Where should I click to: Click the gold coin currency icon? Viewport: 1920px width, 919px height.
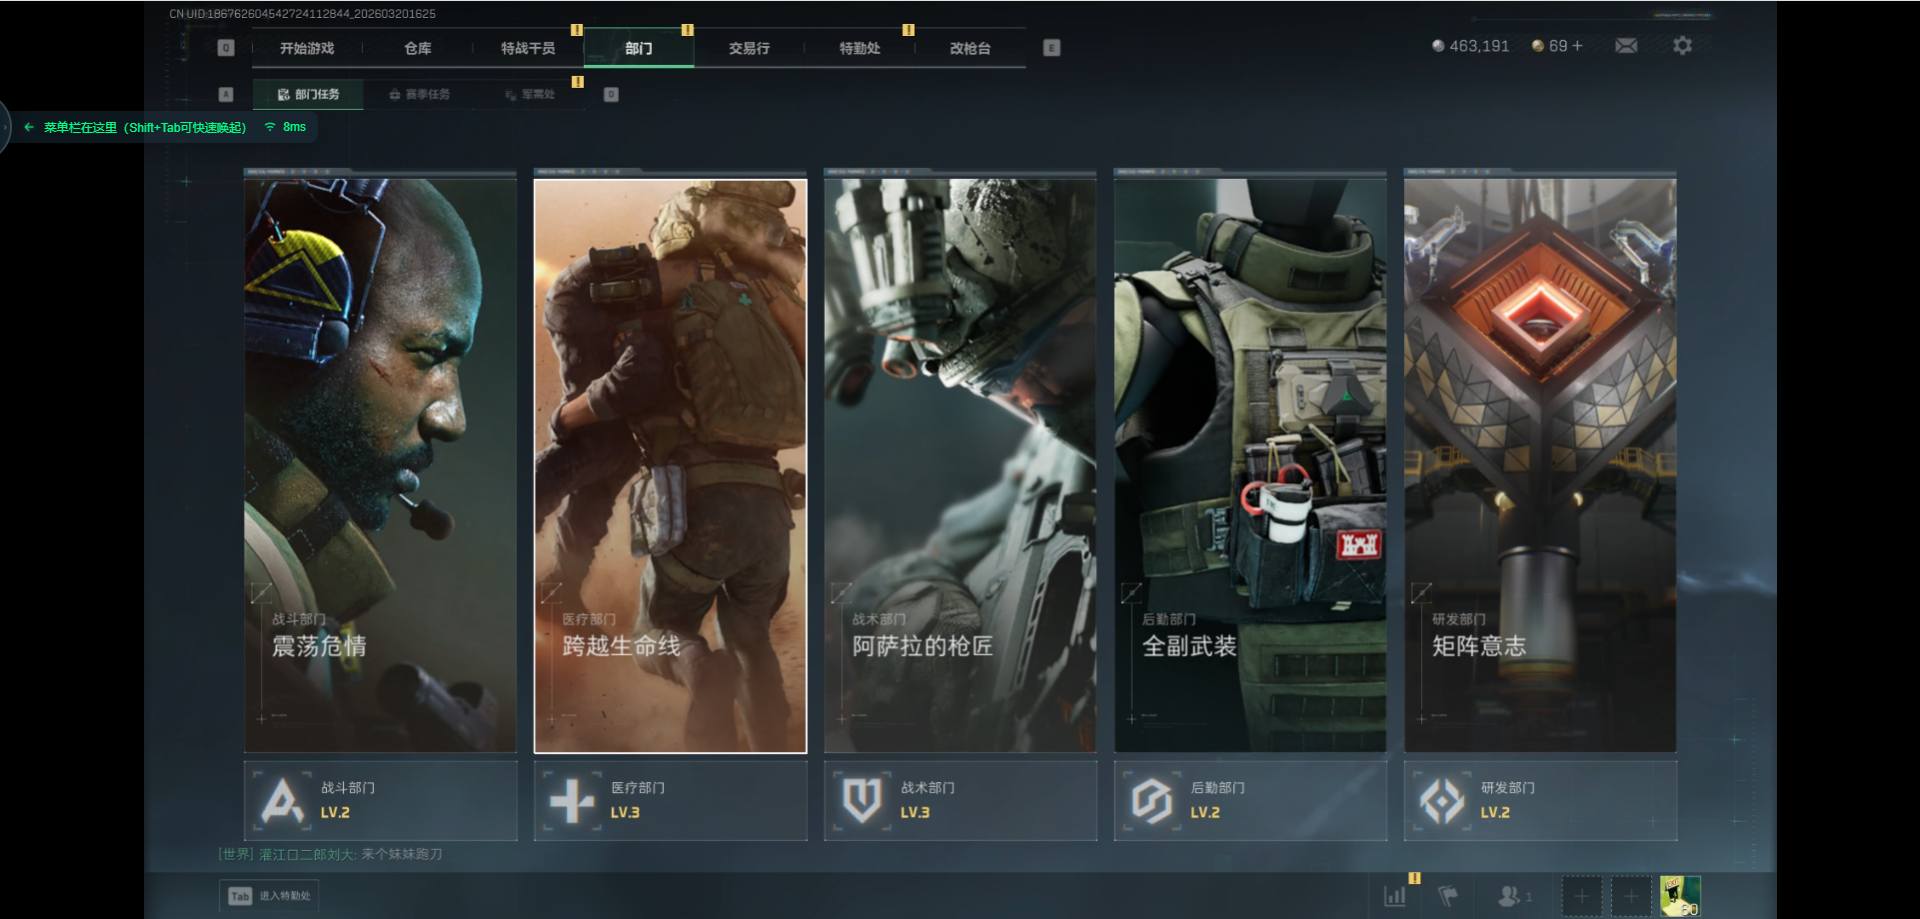(x=1538, y=46)
